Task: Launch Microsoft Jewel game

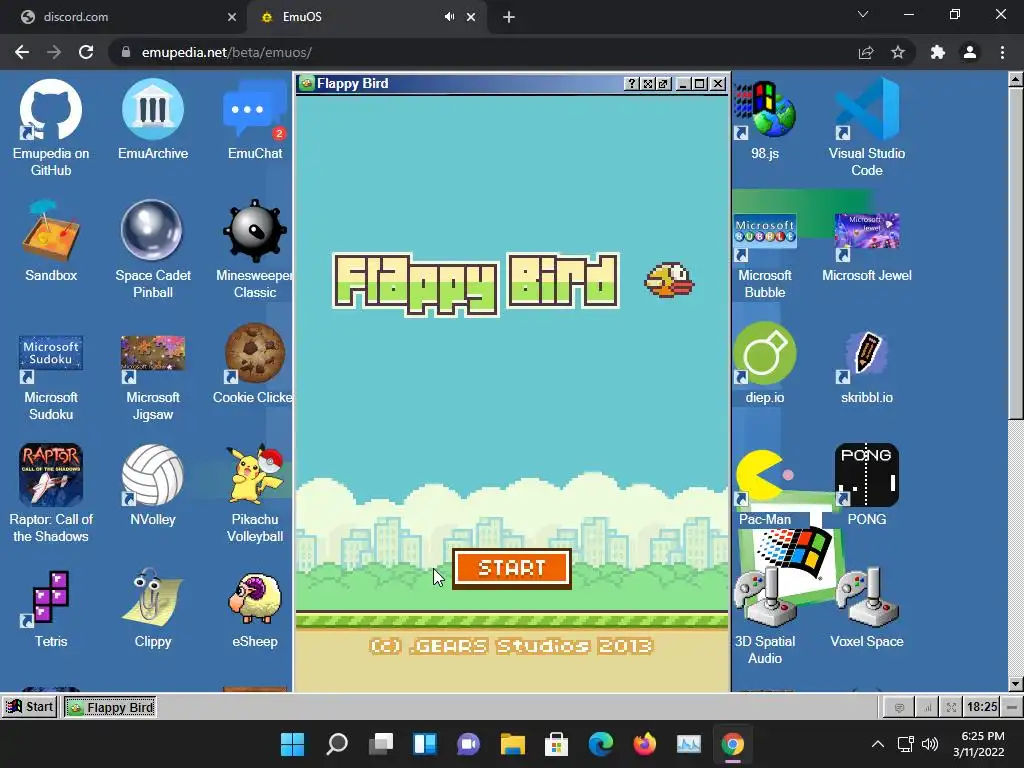Action: 867,248
